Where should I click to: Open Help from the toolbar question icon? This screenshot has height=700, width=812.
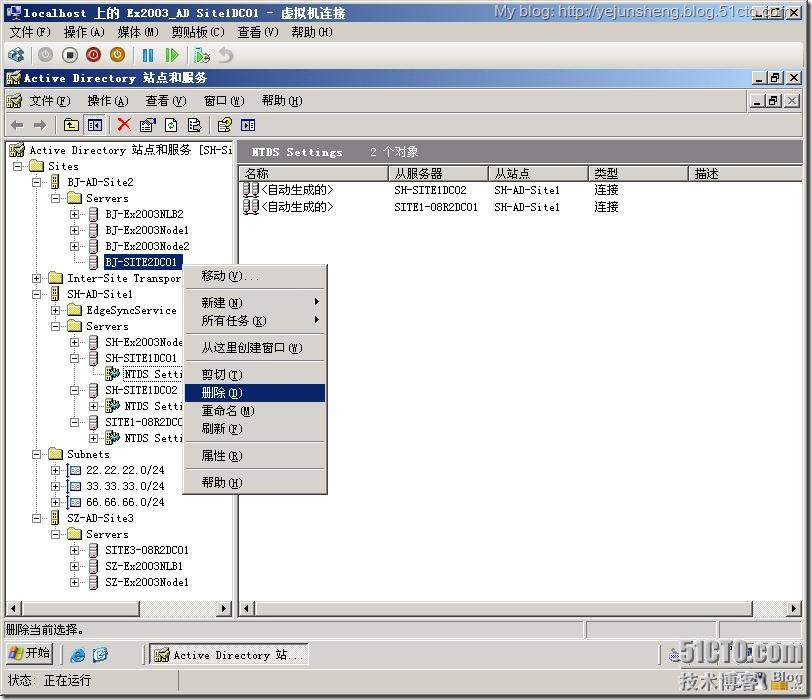[x=224, y=125]
